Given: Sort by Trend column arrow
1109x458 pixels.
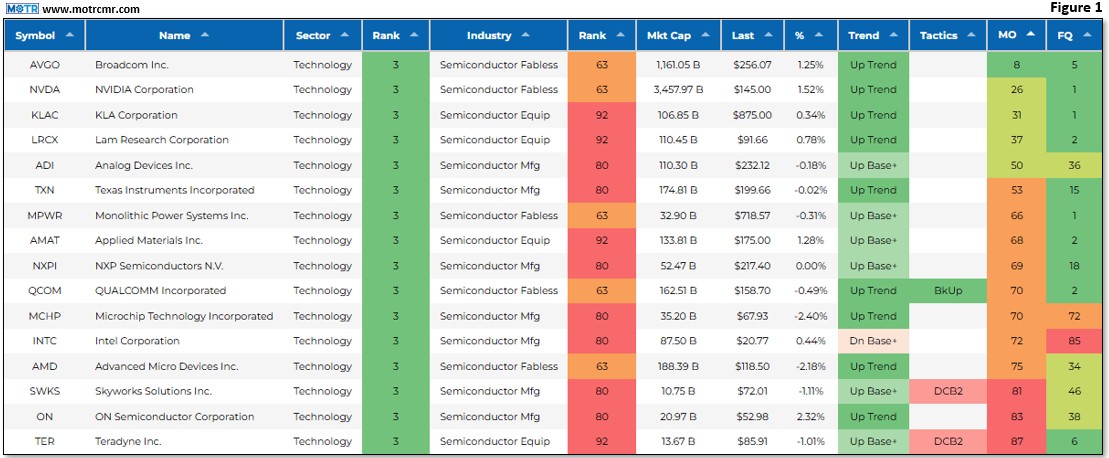Looking at the screenshot, I should pyautogui.click(x=893, y=35).
